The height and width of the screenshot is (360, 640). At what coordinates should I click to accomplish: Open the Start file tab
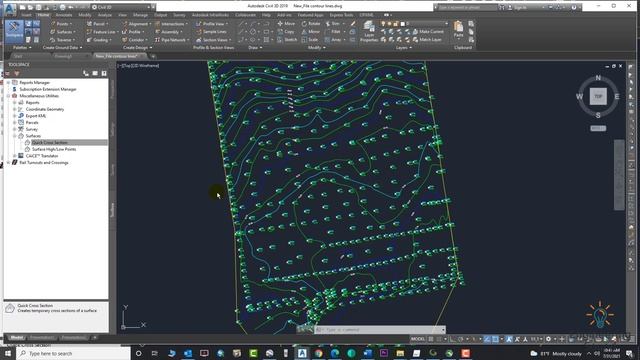[18, 56]
